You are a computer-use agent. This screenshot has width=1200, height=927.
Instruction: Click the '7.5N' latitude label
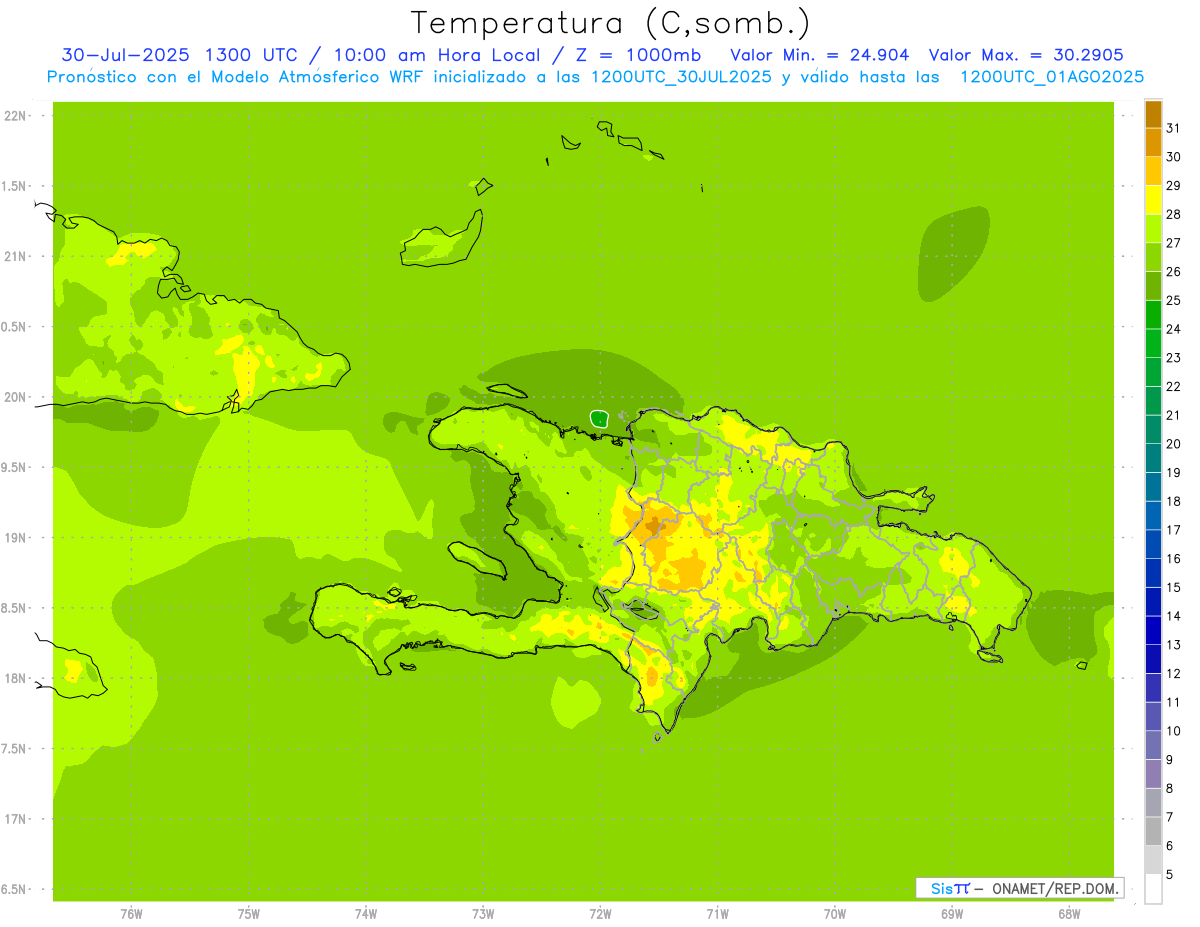(15, 749)
